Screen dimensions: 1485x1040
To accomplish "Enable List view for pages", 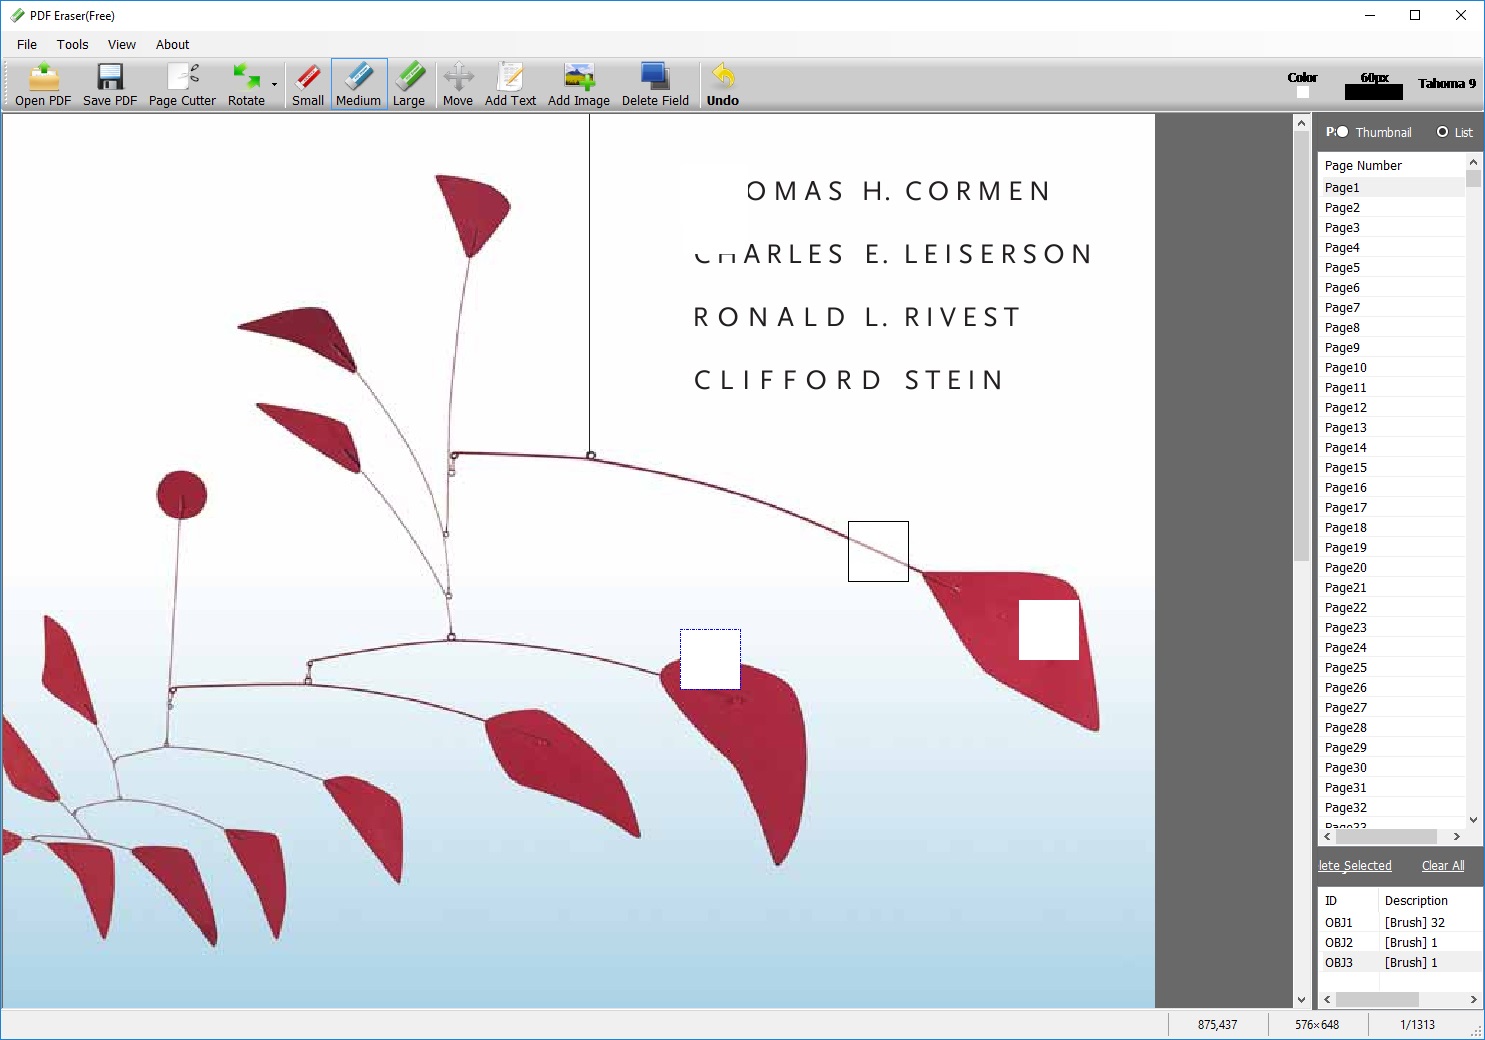I will pyautogui.click(x=1442, y=131).
